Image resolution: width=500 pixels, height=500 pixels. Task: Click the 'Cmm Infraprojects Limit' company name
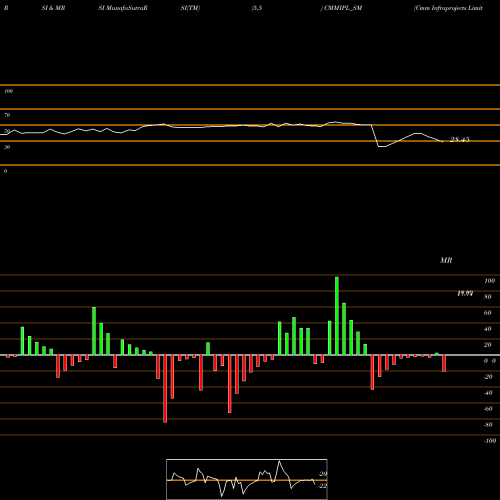click(x=448, y=8)
